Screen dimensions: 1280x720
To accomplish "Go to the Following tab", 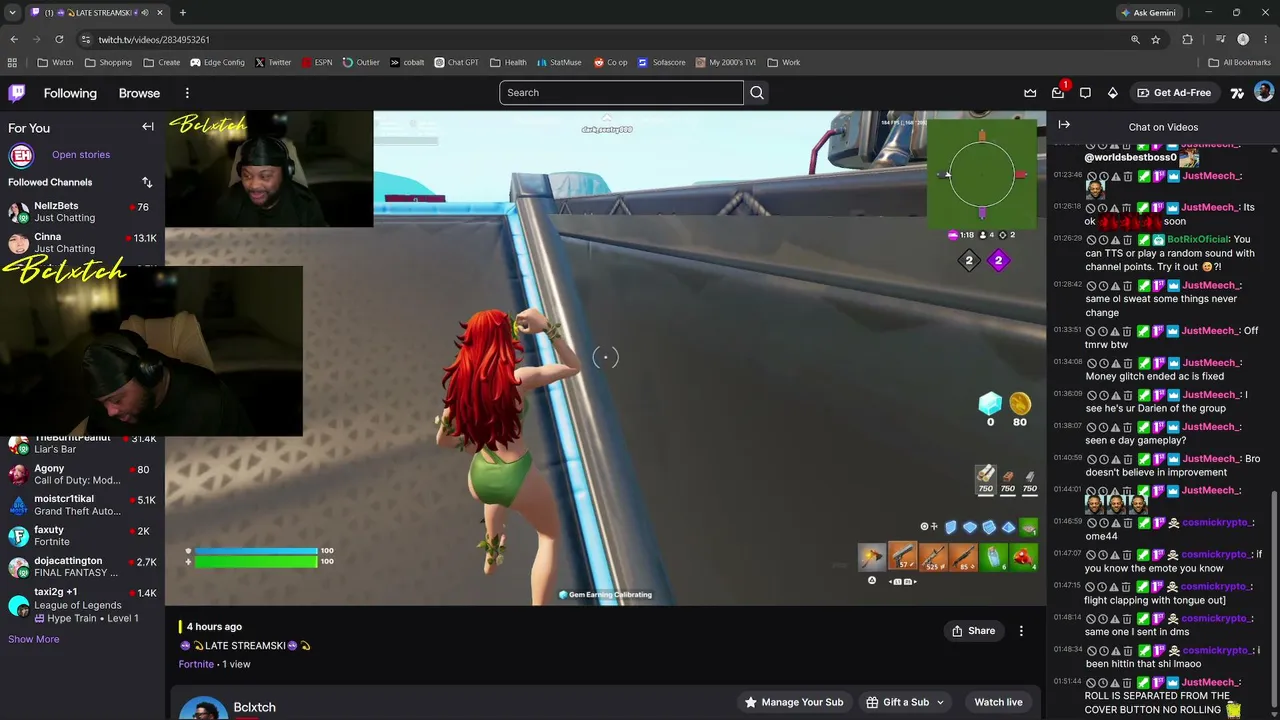I will pos(70,93).
